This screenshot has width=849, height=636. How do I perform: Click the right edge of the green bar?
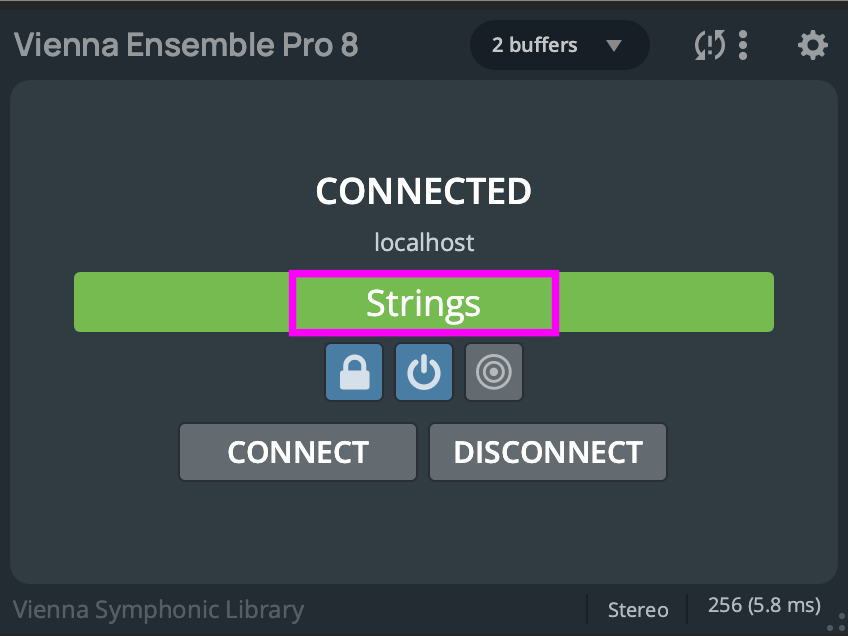pos(766,302)
